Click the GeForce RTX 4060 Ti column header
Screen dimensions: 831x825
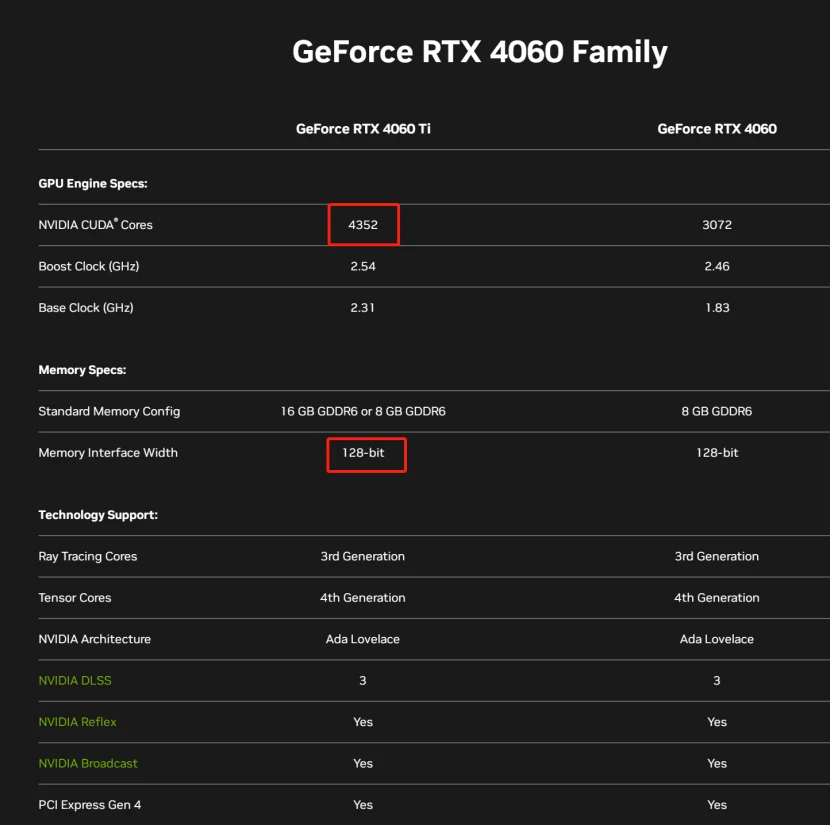(x=363, y=129)
